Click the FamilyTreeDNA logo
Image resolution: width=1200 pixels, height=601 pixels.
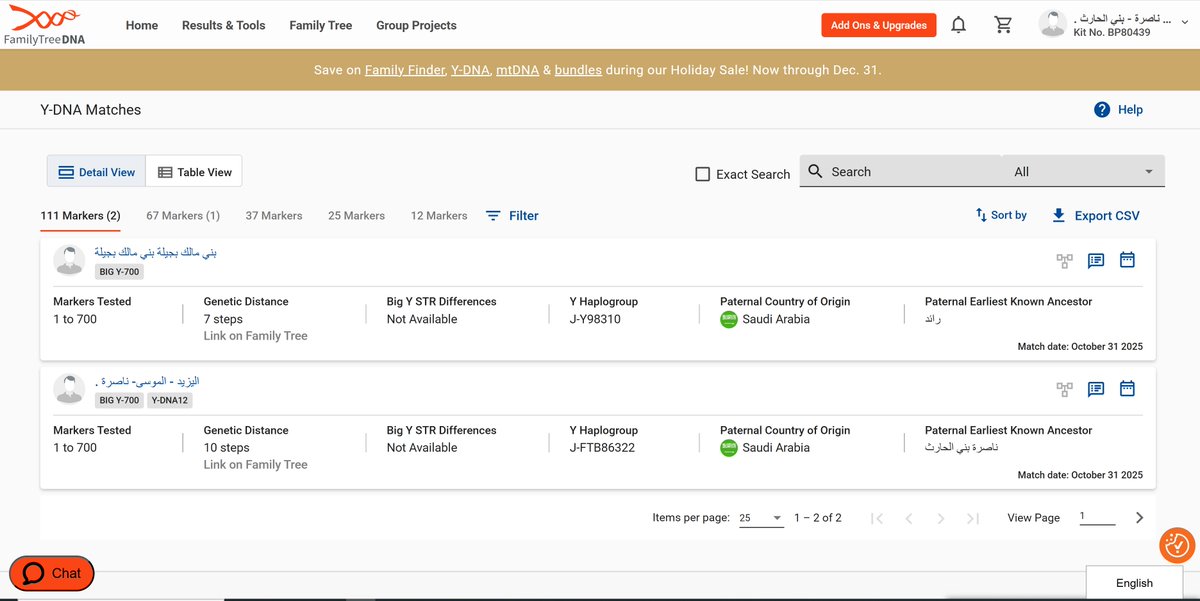click(43, 25)
